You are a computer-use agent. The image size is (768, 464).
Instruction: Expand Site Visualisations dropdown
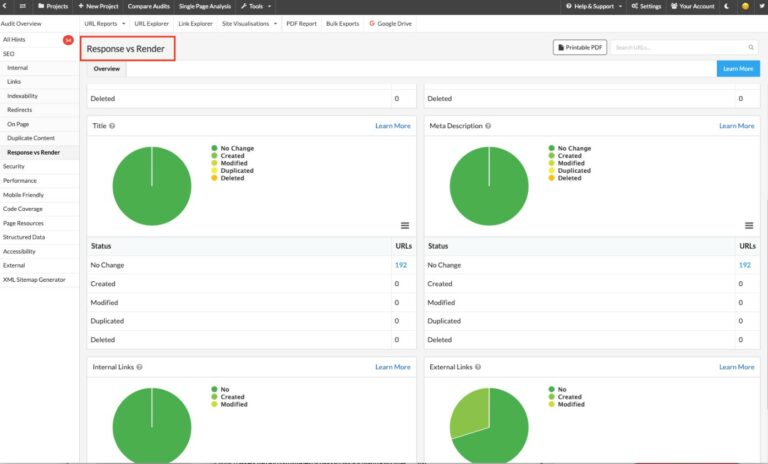coord(249,22)
